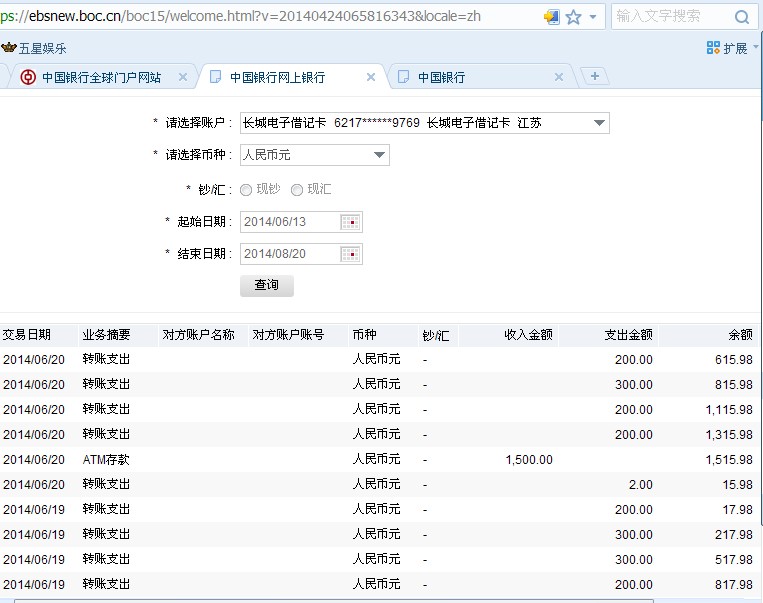Image resolution: width=763 pixels, height=603 pixels.
Task: Click the 2014/06/13 start date field
Action: [289, 222]
